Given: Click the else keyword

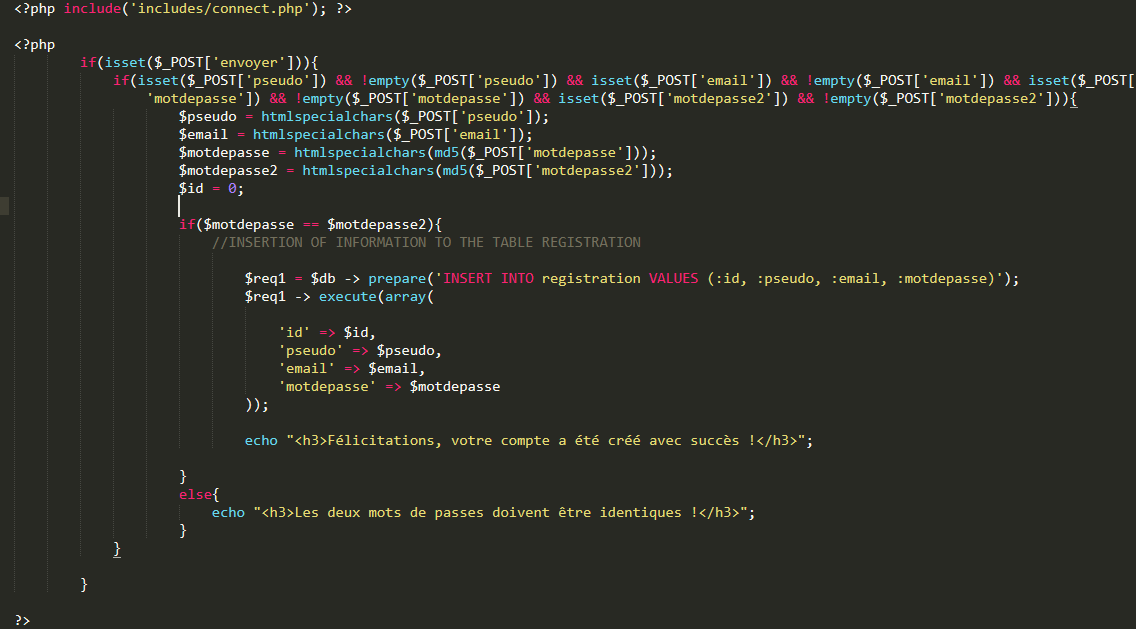Looking at the screenshot, I should [x=196, y=494].
